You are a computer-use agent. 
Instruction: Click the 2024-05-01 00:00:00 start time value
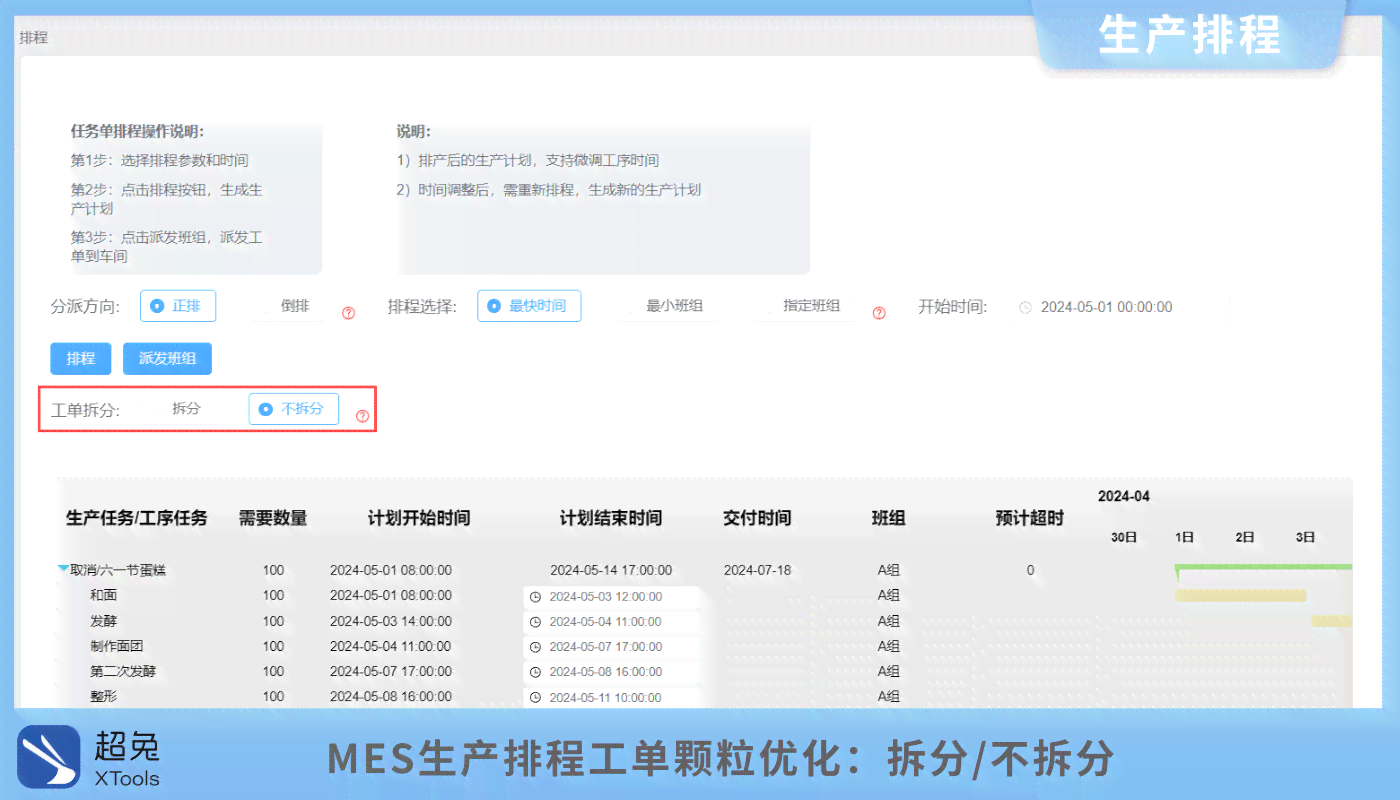click(x=1106, y=307)
